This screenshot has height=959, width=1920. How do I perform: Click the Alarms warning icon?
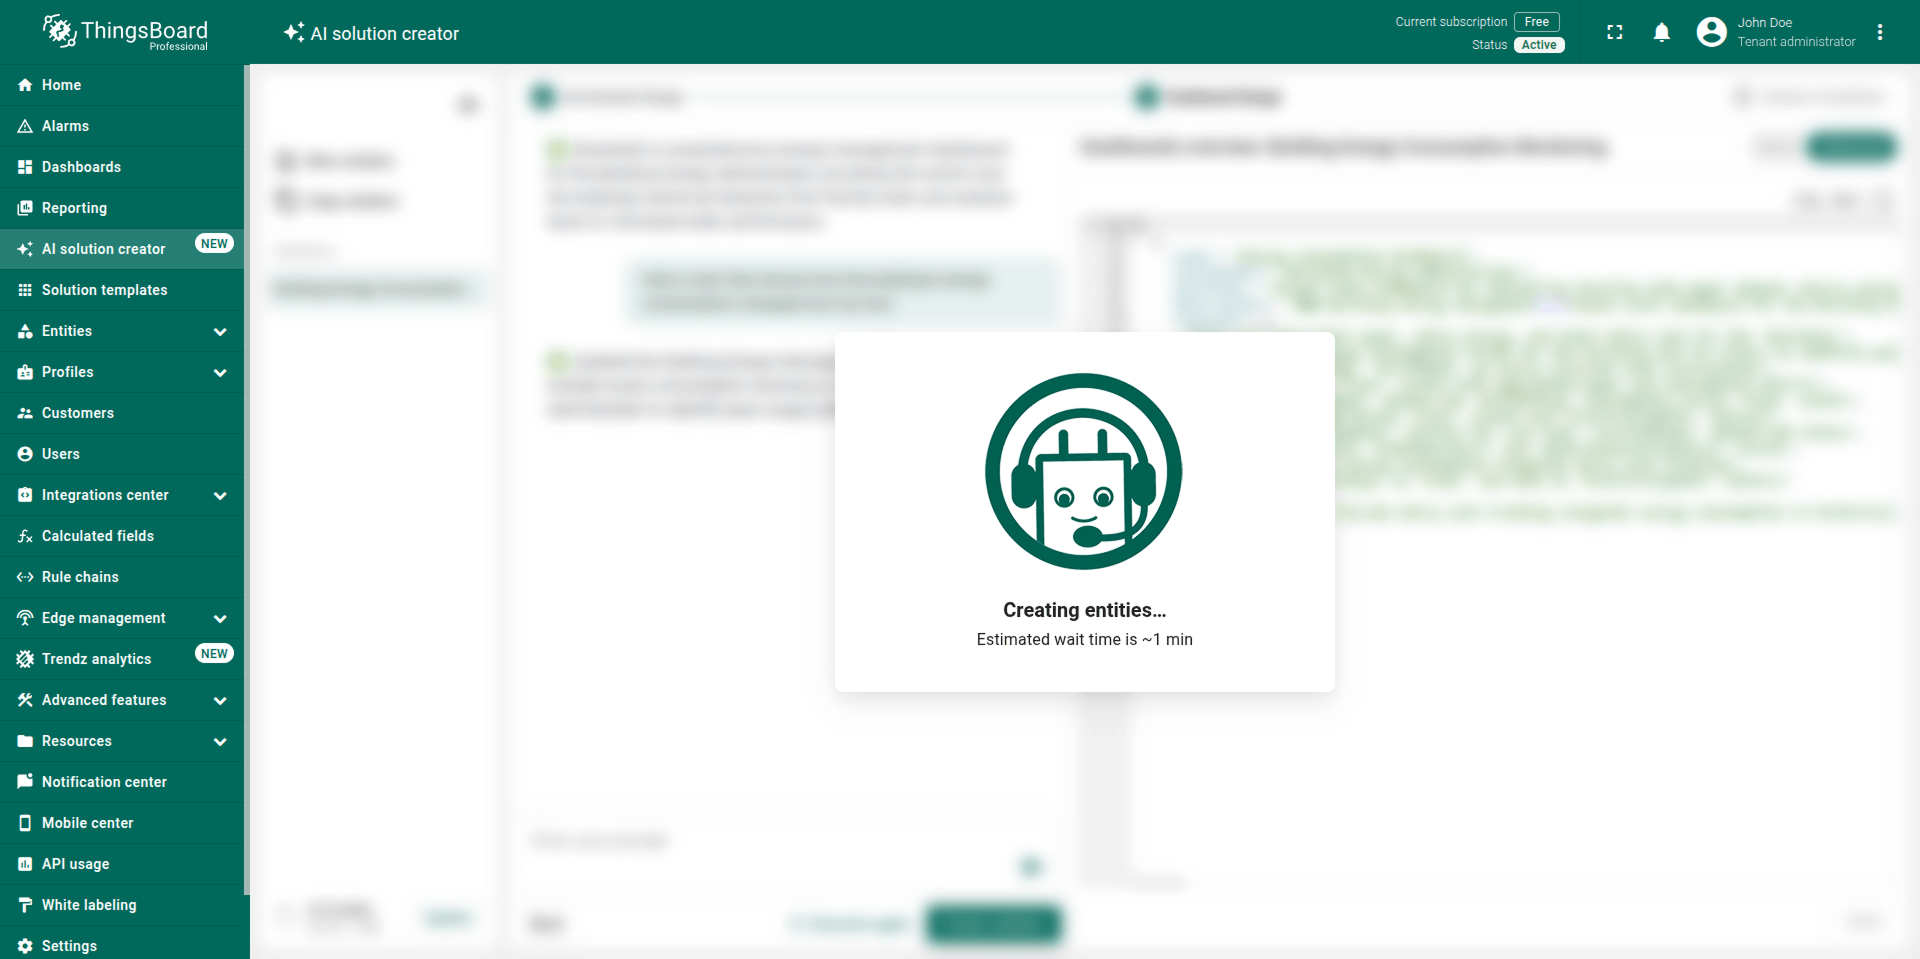[25, 126]
